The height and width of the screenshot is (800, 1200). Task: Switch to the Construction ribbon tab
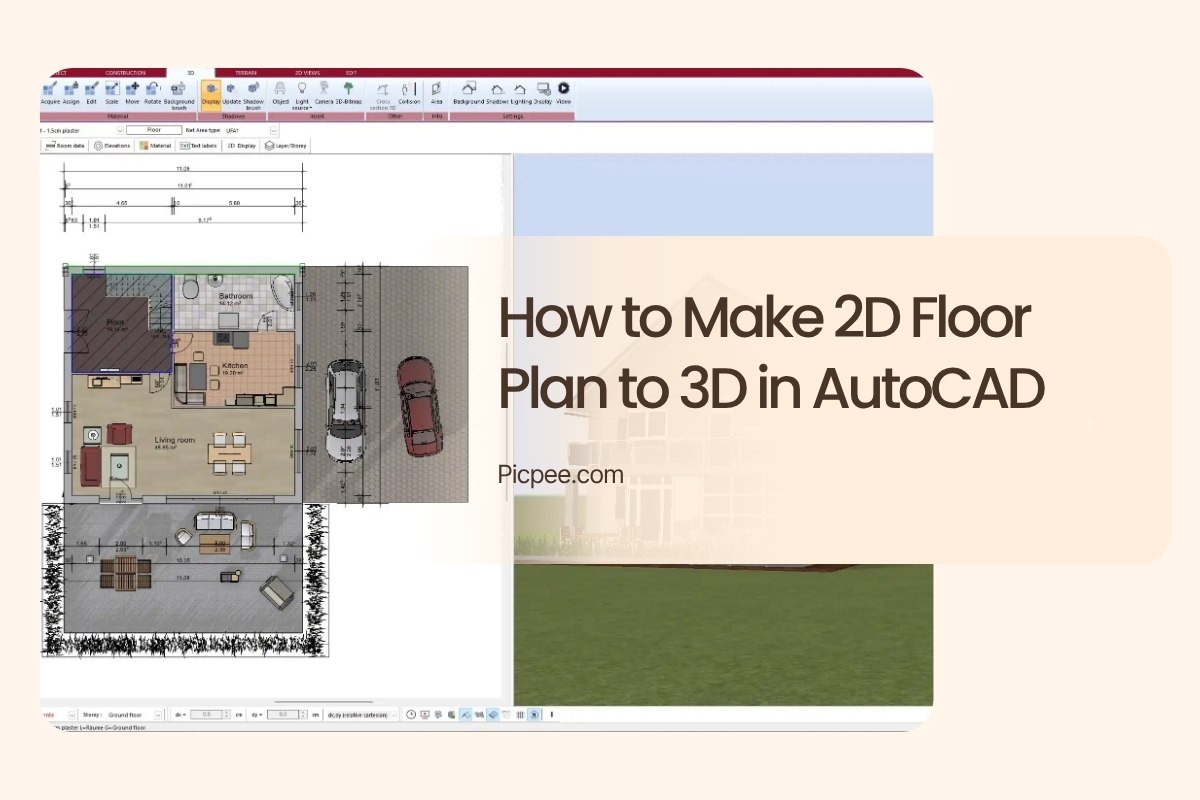coord(125,73)
